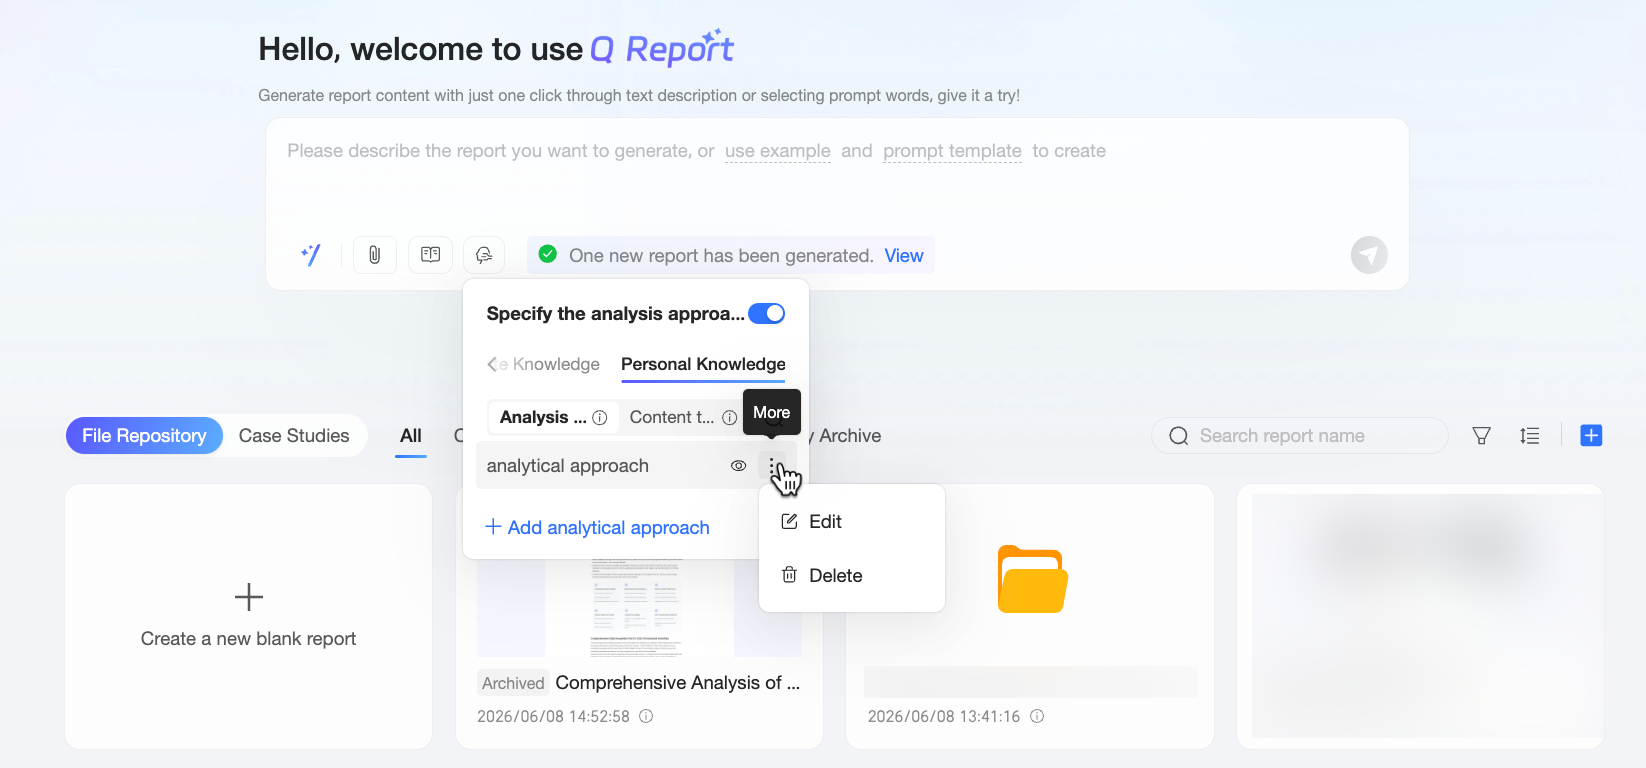1646x768 pixels.
Task: Click the View link for new report
Action: (904, 255)
